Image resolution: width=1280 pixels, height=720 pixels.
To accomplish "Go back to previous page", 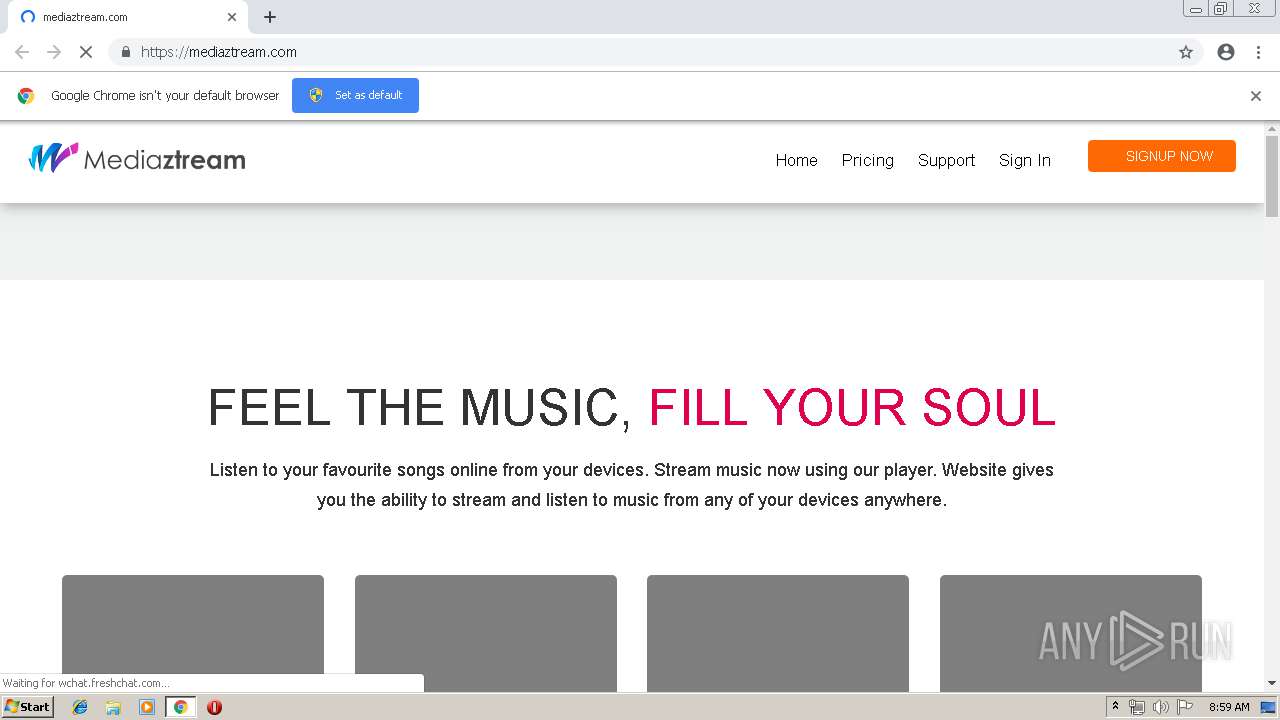I will click(x=22, y=52).
